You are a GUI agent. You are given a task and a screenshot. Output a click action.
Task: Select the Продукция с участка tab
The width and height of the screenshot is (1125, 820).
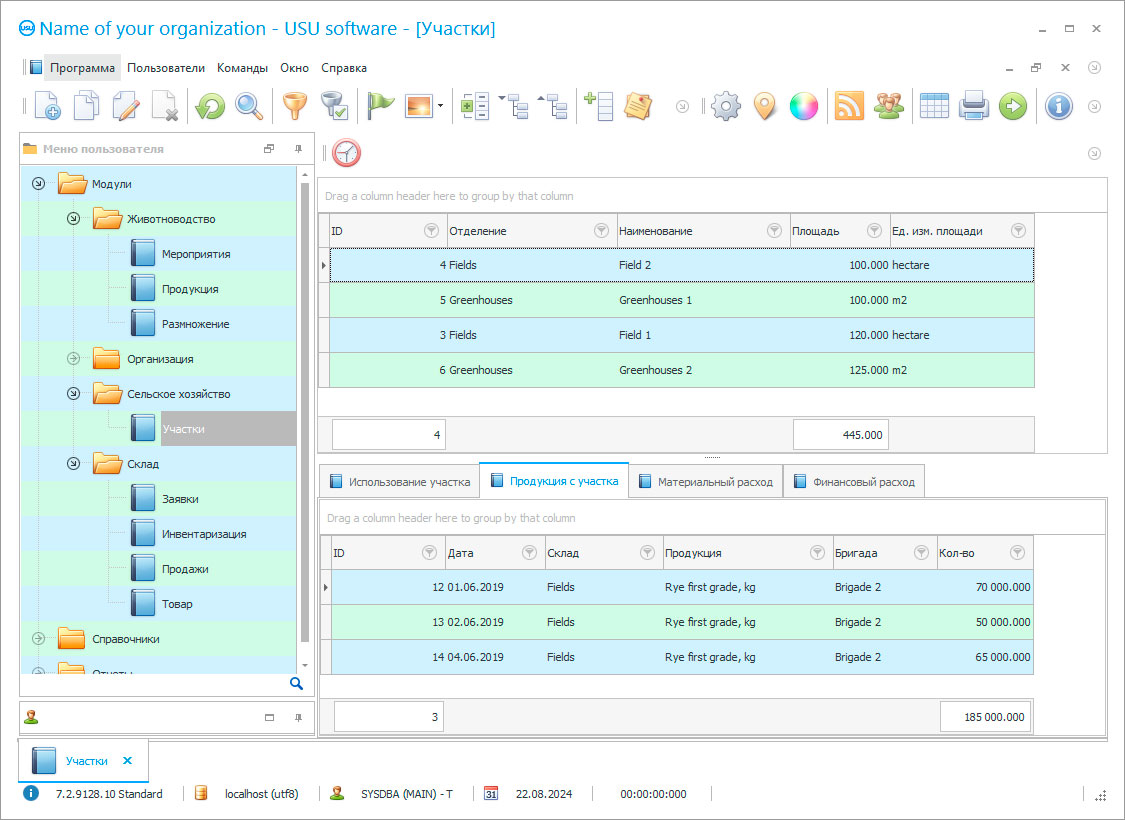(554, 481)
